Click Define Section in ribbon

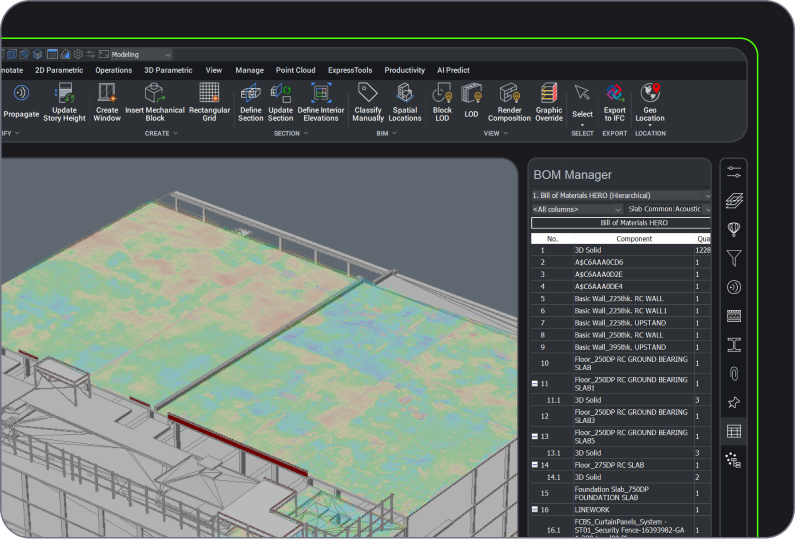(x=250, y=102)
